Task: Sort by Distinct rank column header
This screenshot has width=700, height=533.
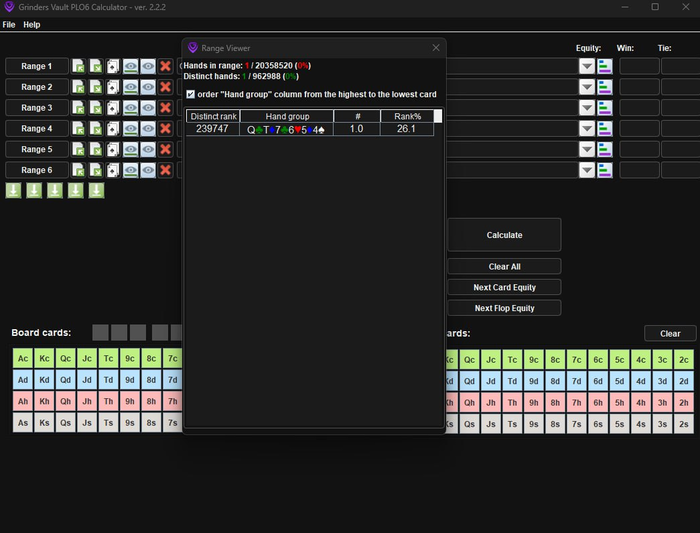Action: pyautogui.click(x=213, y=116)
